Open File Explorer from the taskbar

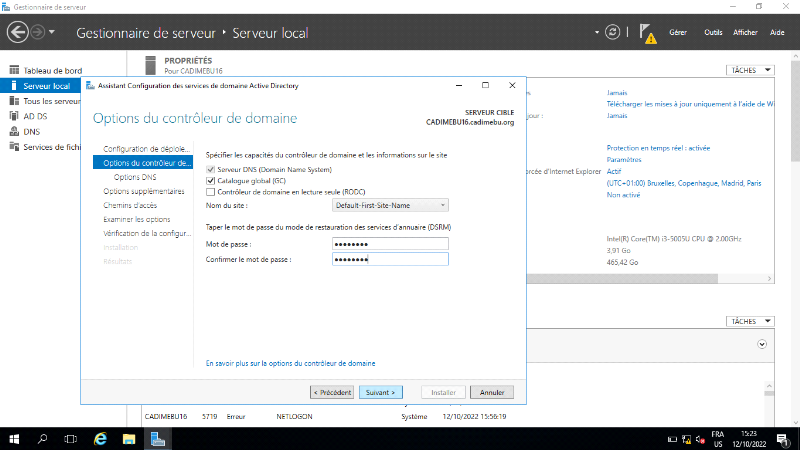129,438
